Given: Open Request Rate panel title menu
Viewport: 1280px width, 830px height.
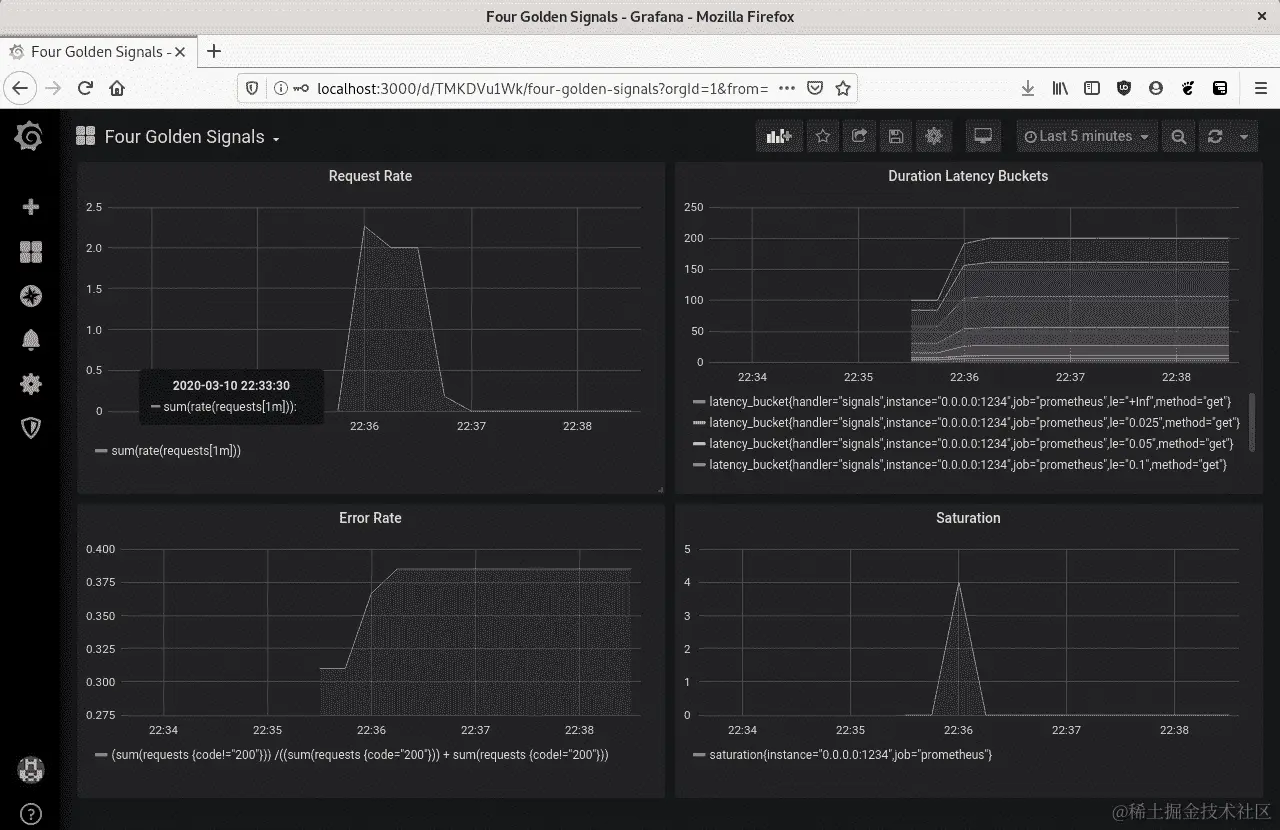Looking at the screenshot, I should coord(370,176).
